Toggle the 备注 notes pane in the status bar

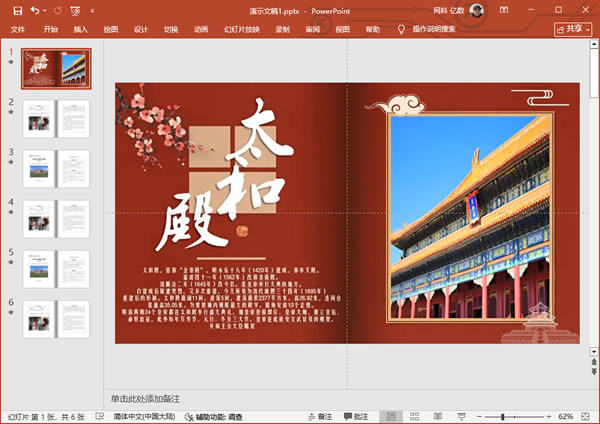318,416
